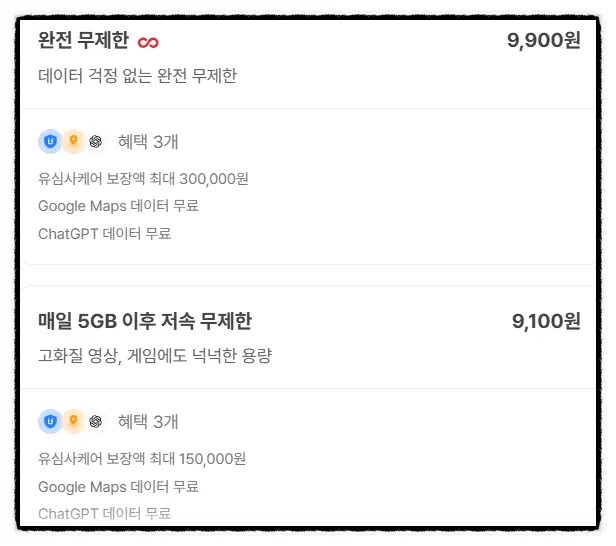This screenshot has height=546, width=616.
Task: Click the 9,100원 price
Action: pyautogui.click(x=546, y=321)
